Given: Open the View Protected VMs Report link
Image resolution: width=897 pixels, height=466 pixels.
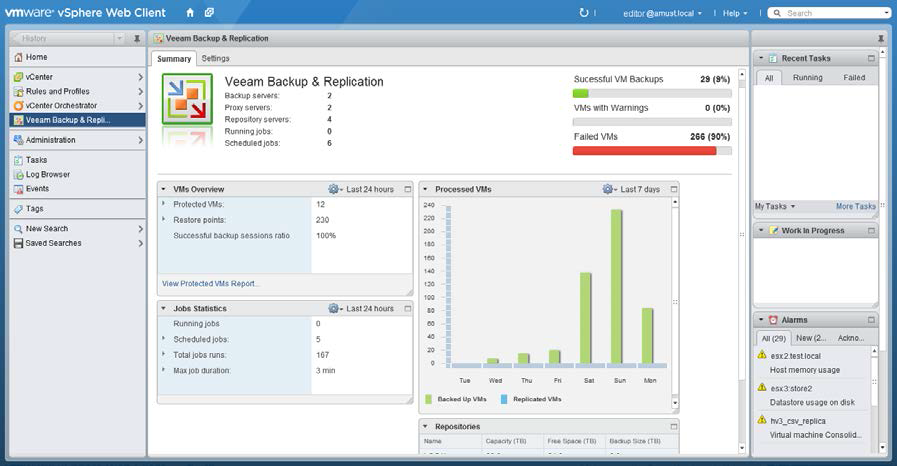Looking at the screenshot, I should click(x=211, y=284).
